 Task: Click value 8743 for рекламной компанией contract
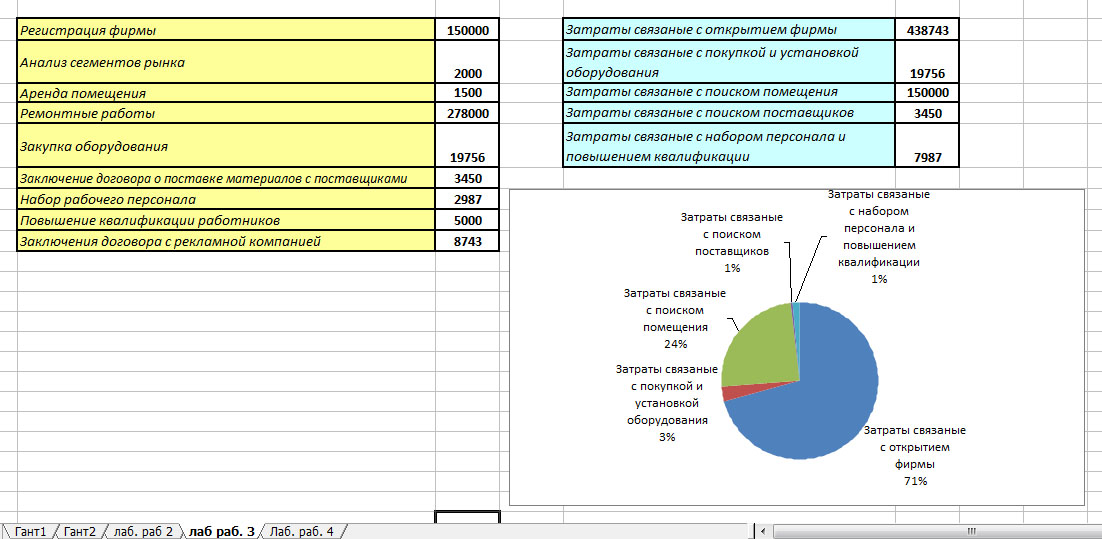pyautogui.click(x=467, y=241)
